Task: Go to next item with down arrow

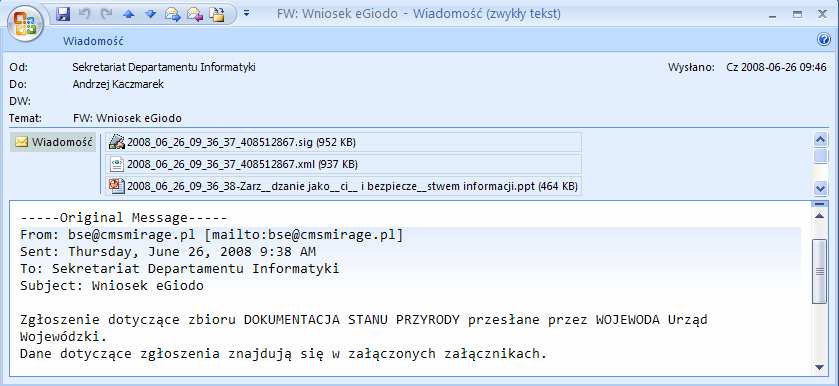Action: 150,15
